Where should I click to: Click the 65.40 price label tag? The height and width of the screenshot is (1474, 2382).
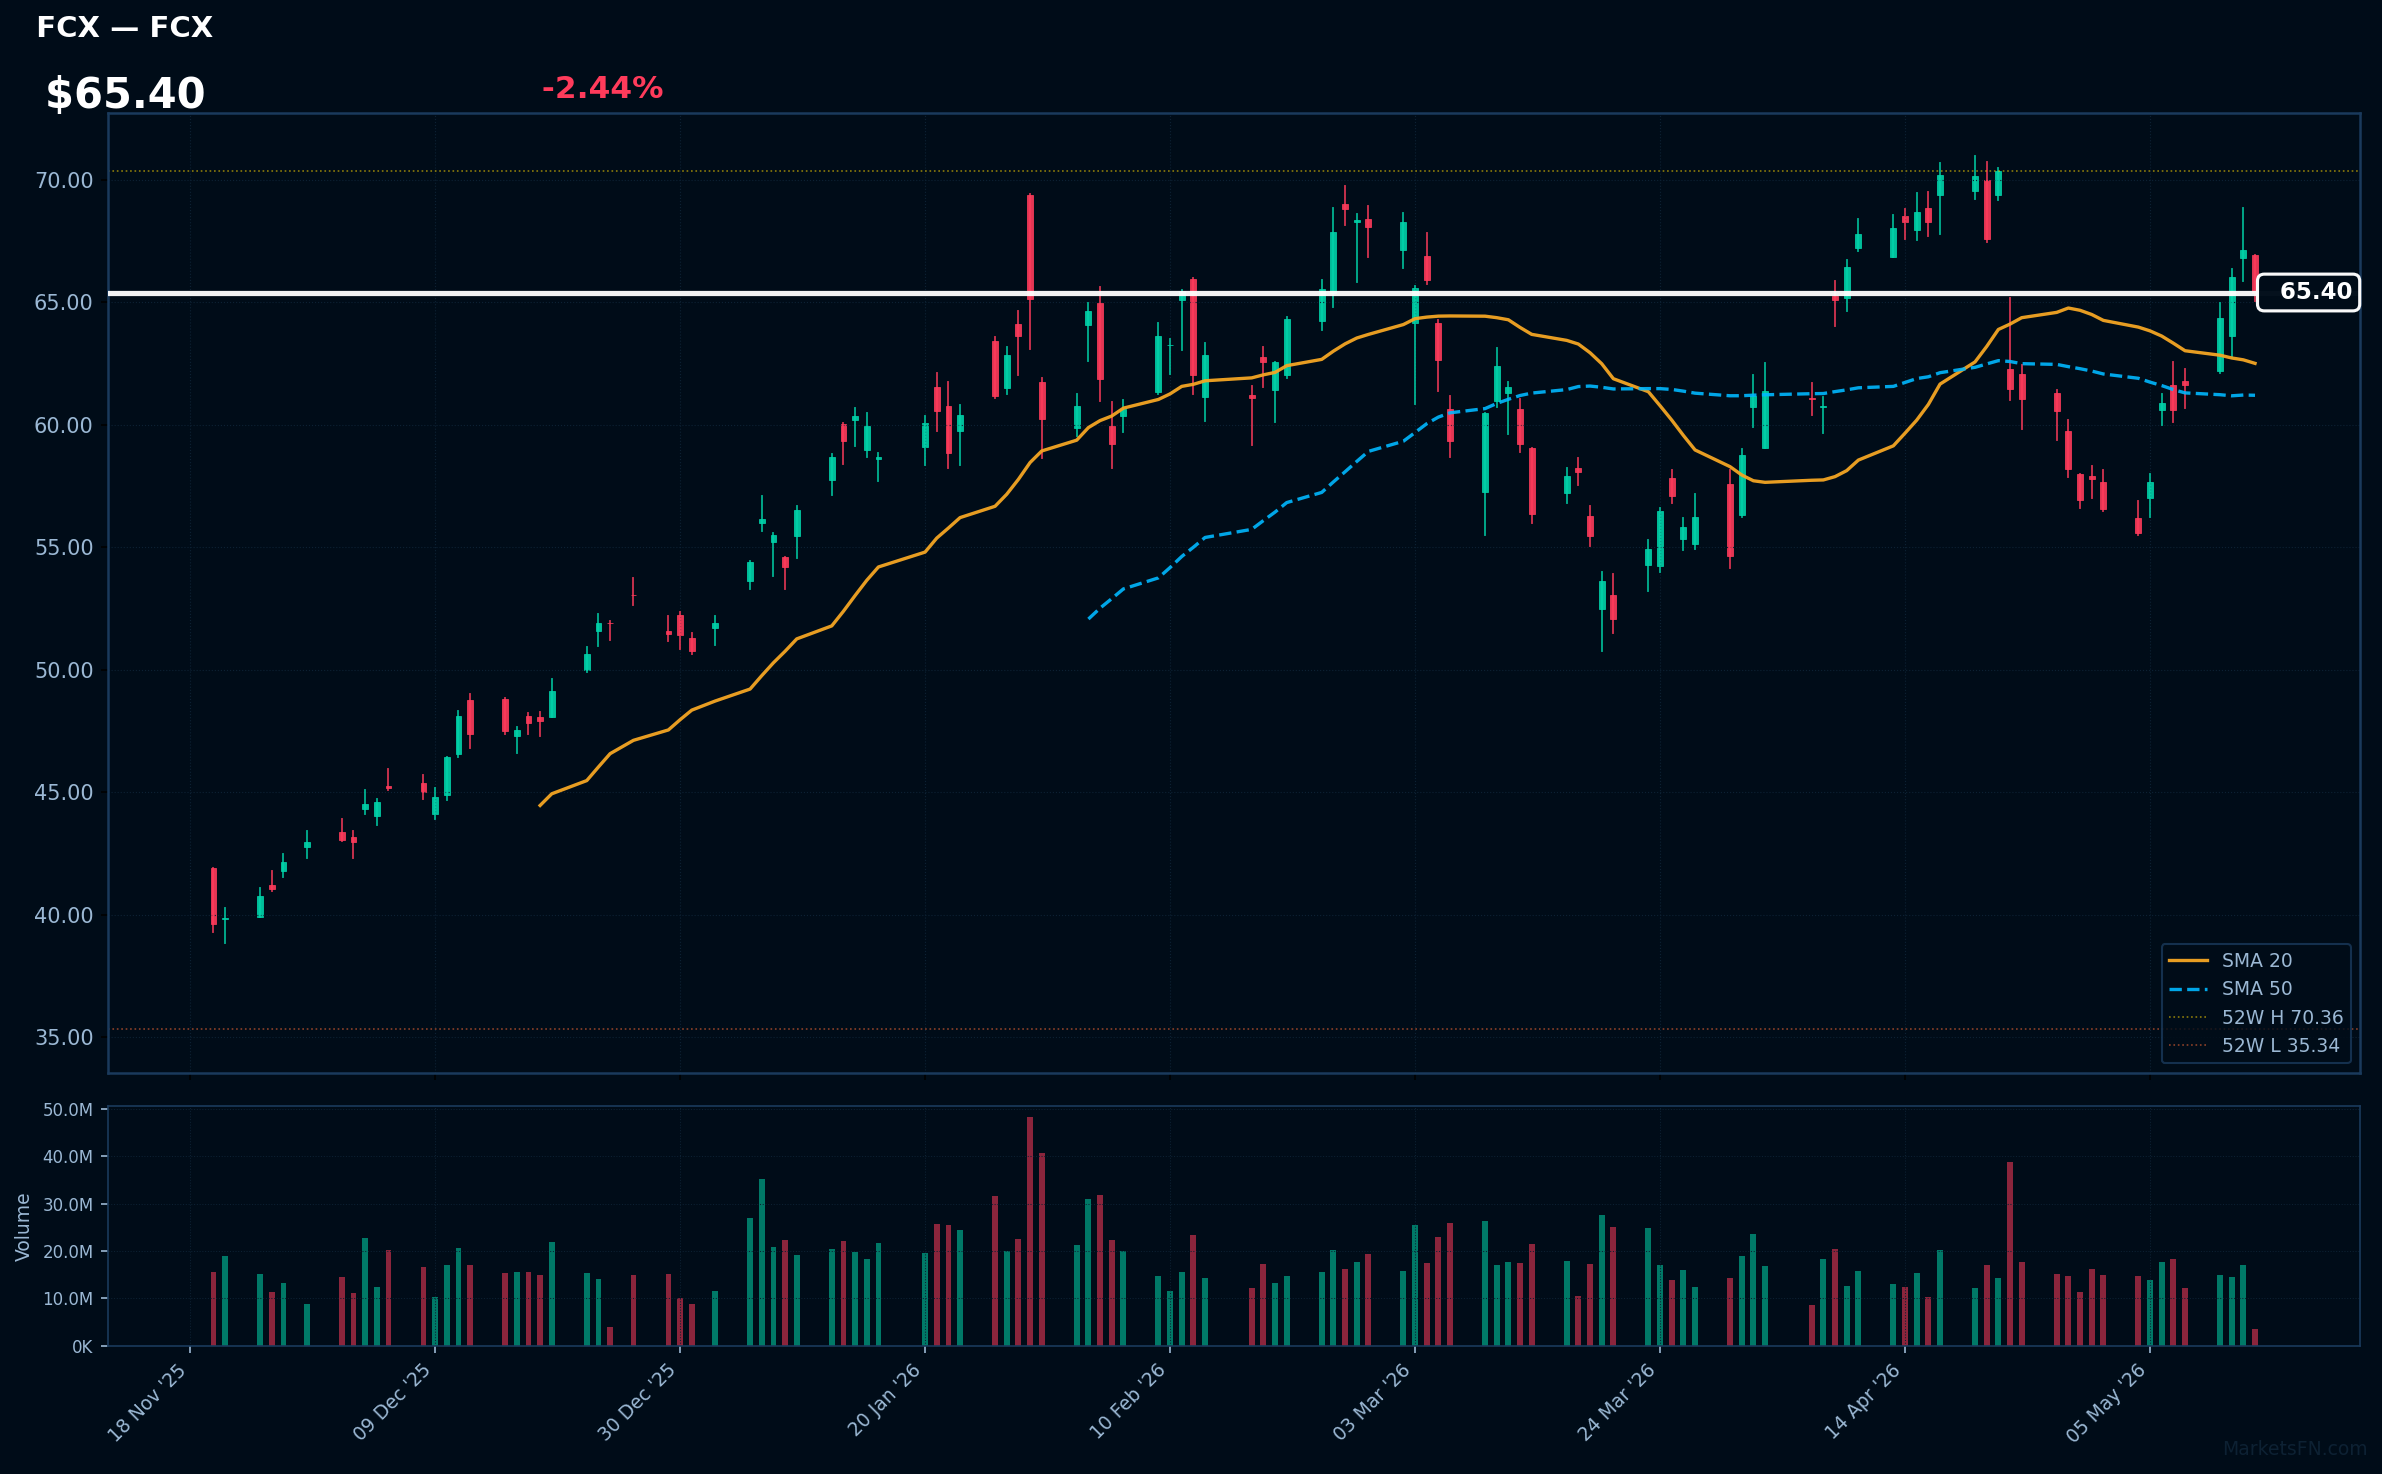point(2308,292)
